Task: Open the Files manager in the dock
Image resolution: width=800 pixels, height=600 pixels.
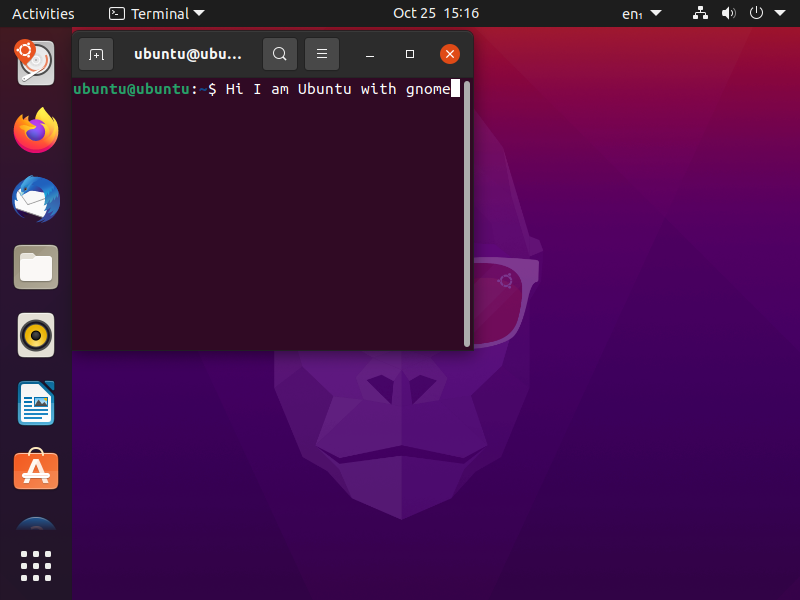Action: point(36,267)
